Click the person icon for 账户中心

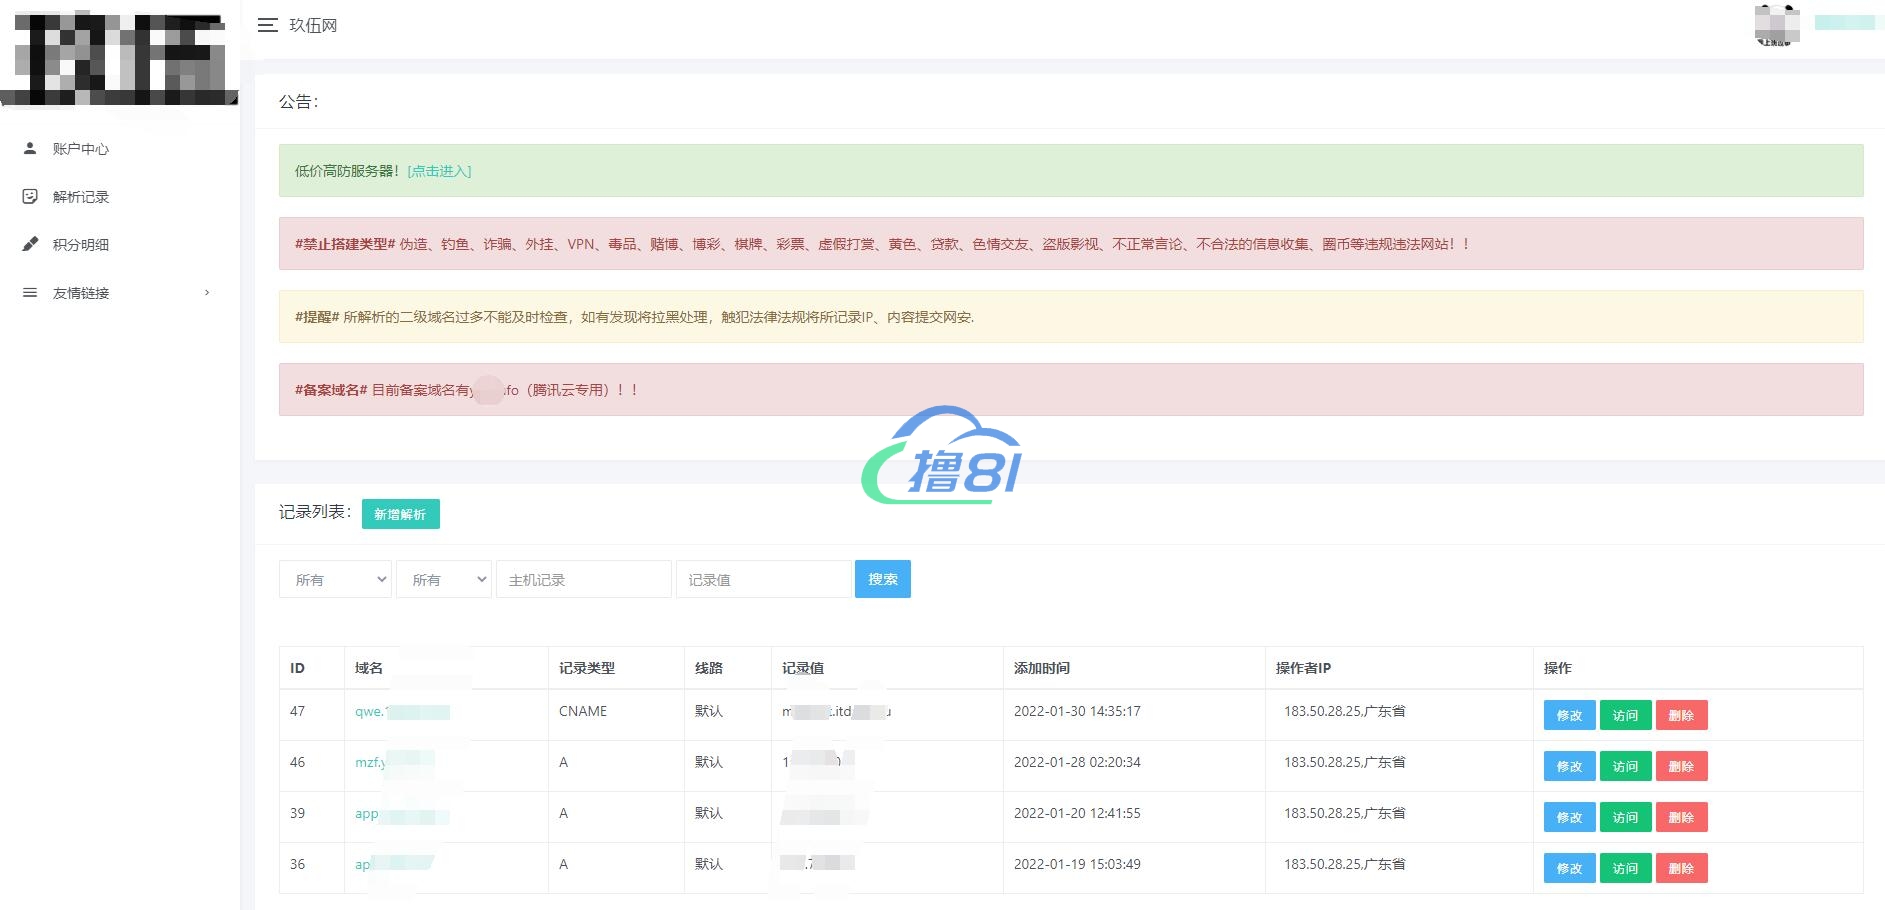(x=30, y=148)
